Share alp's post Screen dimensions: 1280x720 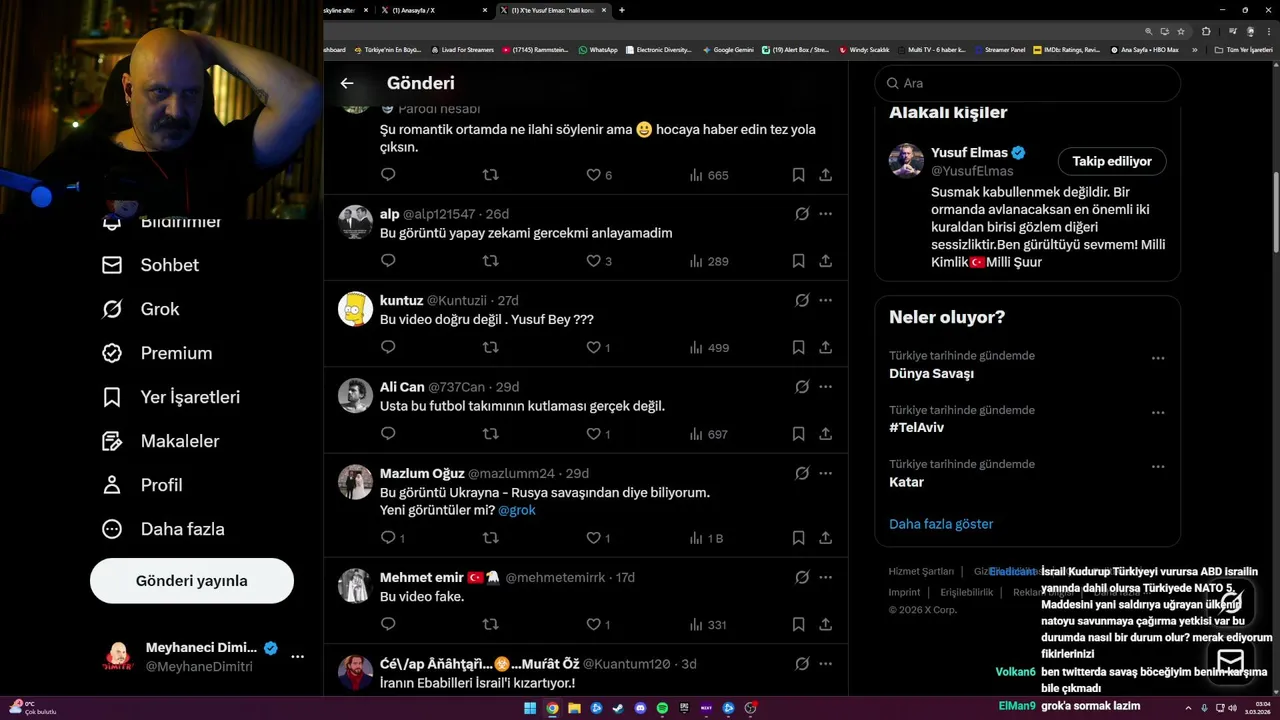(826, 261)
